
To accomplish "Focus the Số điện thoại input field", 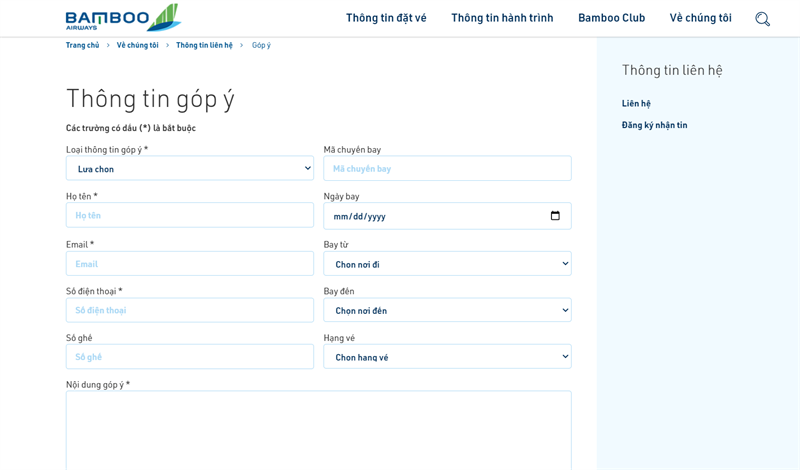I will (190, 310).
